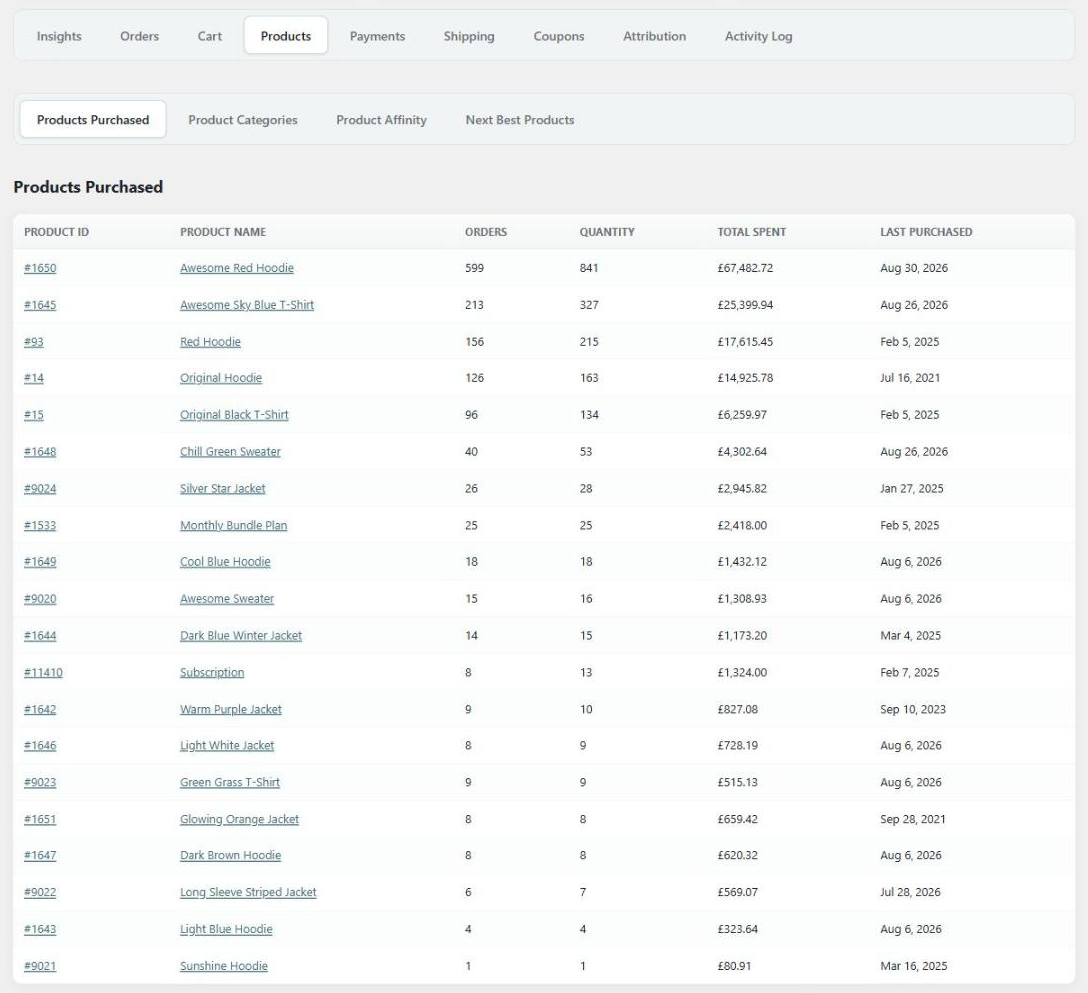Click the Last Purchased column header

(x=926, y=232)
